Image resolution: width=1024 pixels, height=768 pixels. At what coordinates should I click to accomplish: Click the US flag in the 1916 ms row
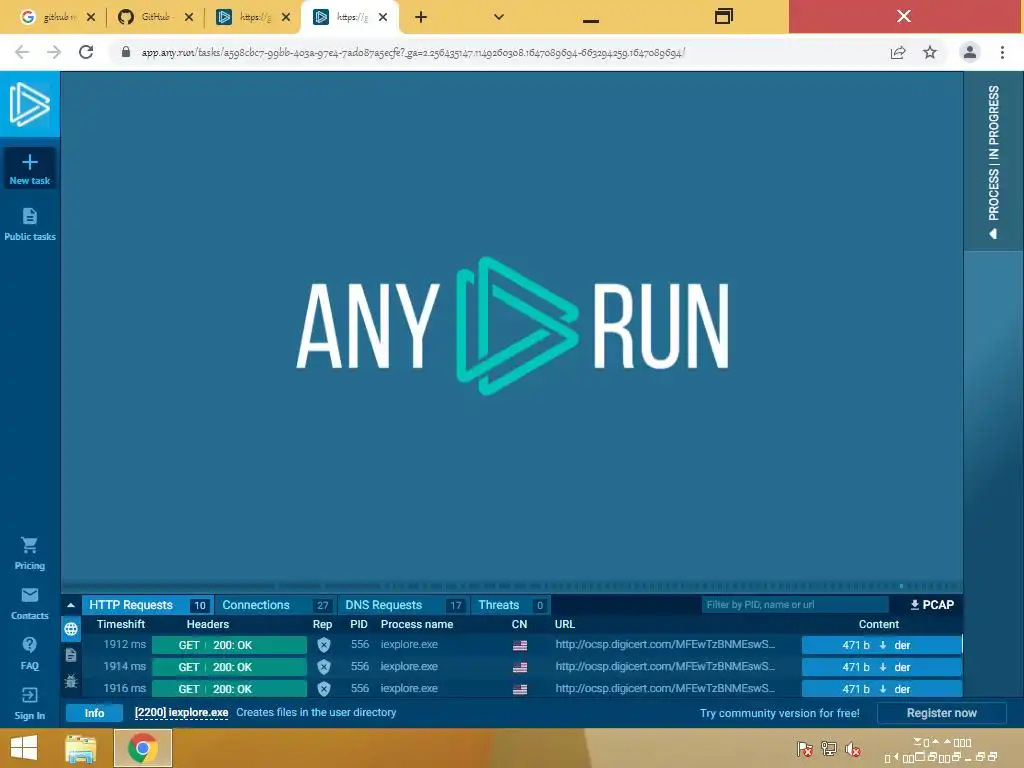click(x=520, y=690)
